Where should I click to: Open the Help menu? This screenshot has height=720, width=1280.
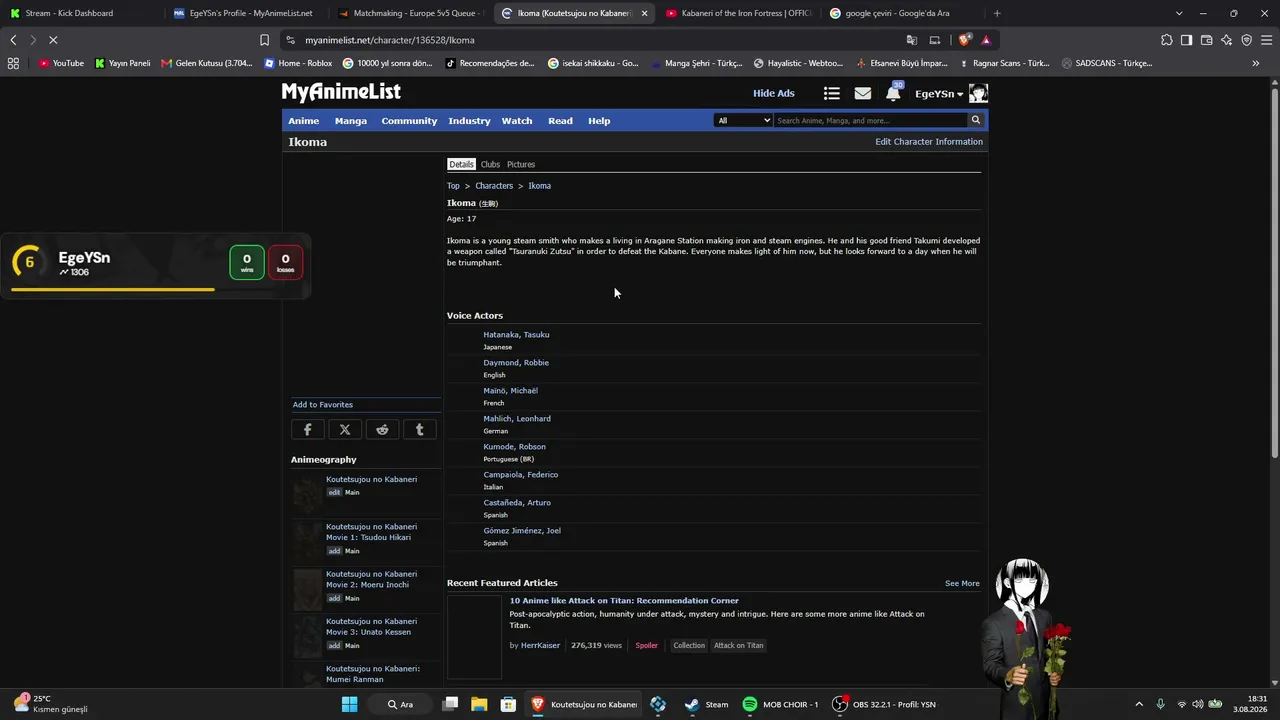point(599,121)
